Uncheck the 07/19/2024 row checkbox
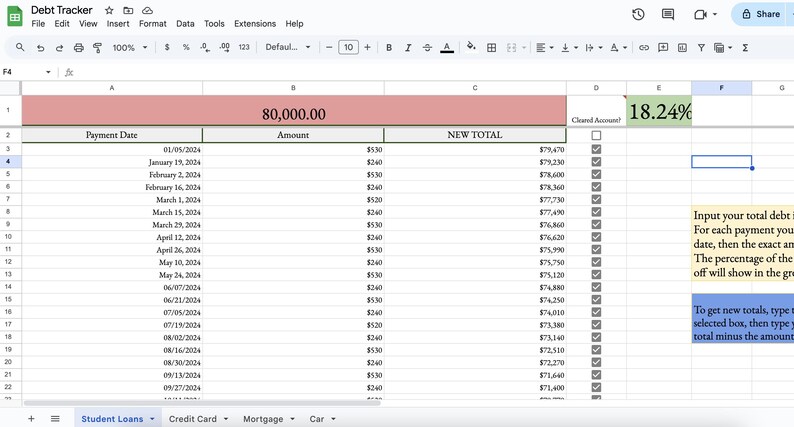This screenshot has width=794, height=427. point(596,325)
